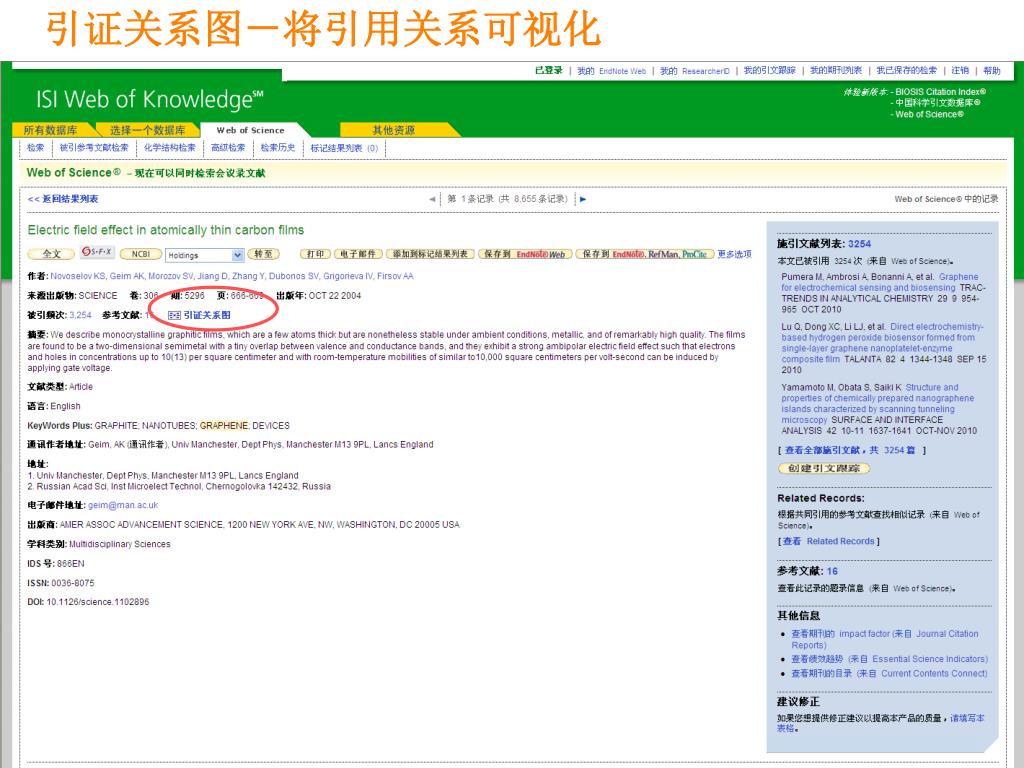1024x768 pixels.
Task: Open 中国科学引文数据库 link
Action: pyautogui.click(x=938, y=103)
